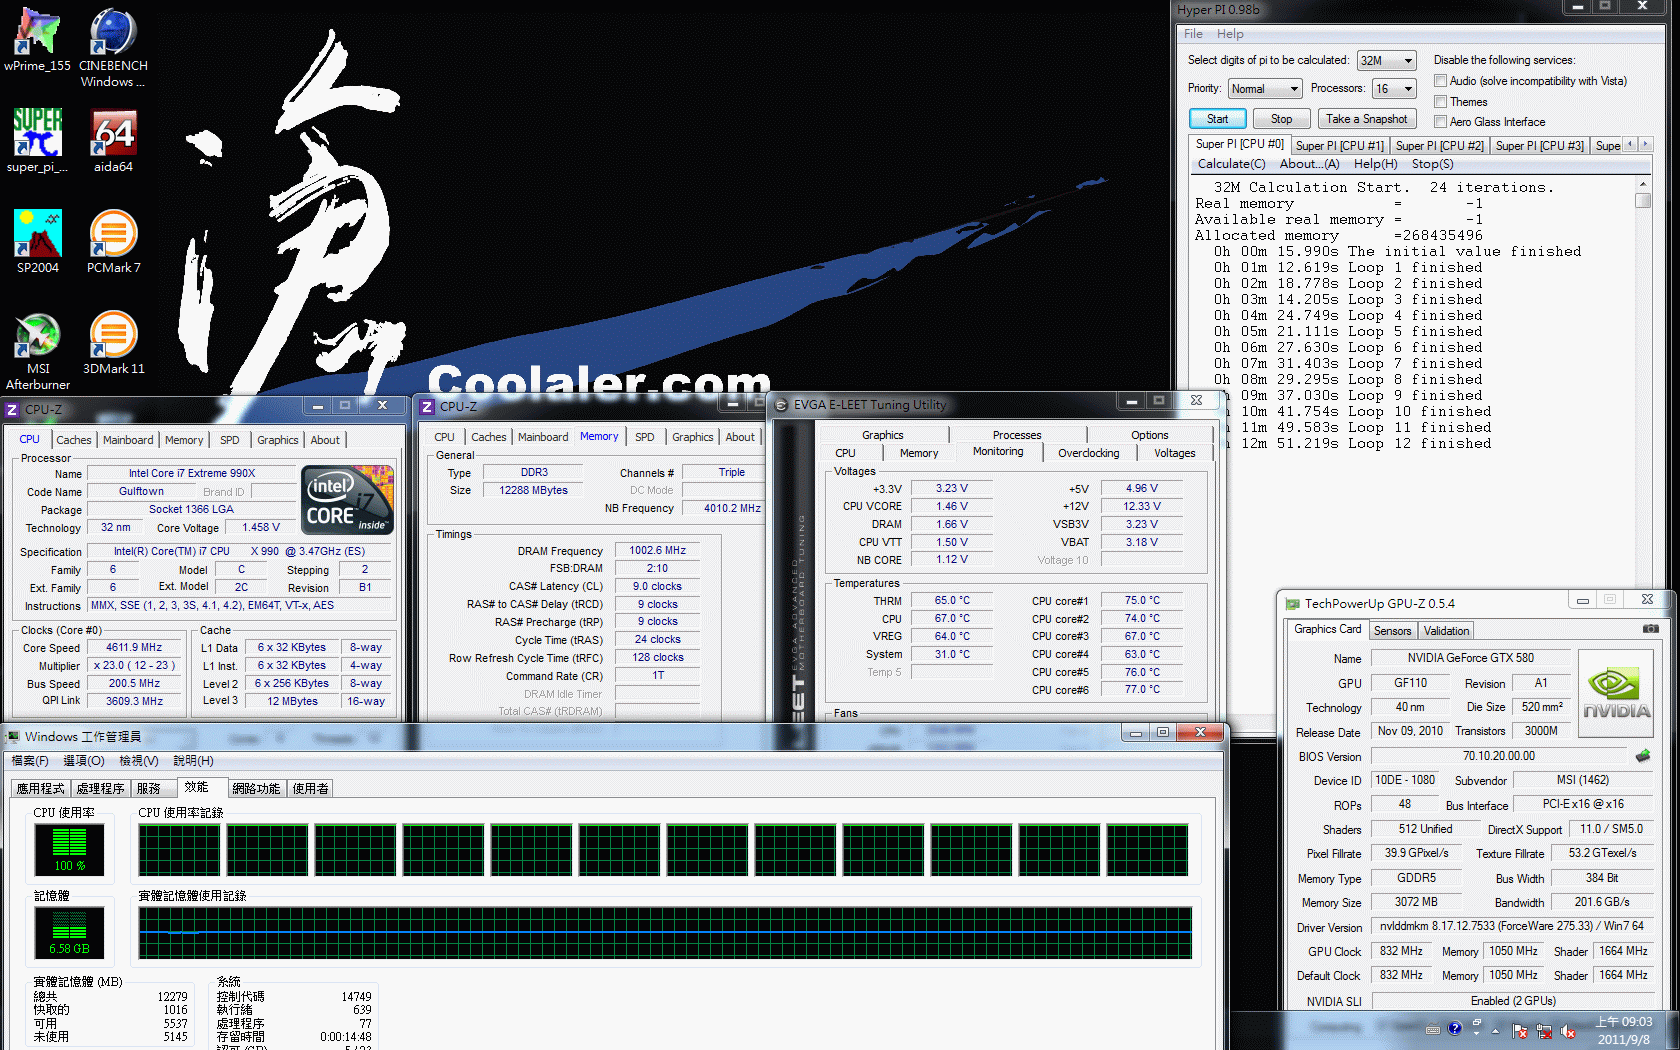The image size is (1680, 1050).
Task: Switch to Super PI [CPU #2] tab
Action: pos(1440,146)
